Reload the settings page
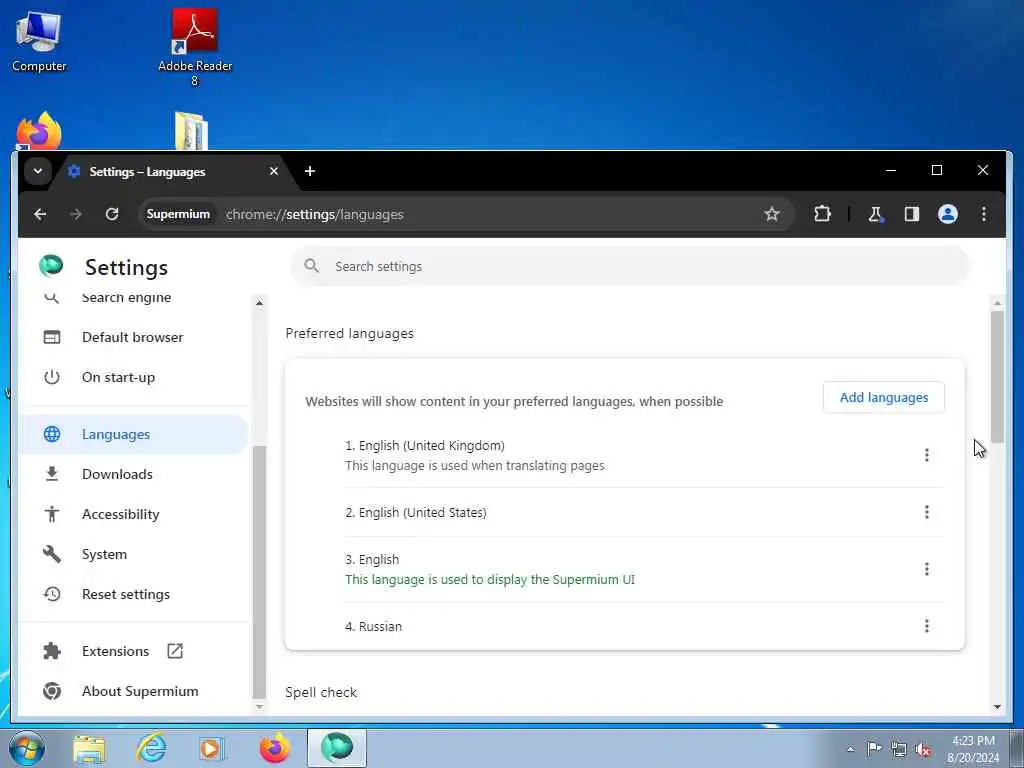 (112, 214)
